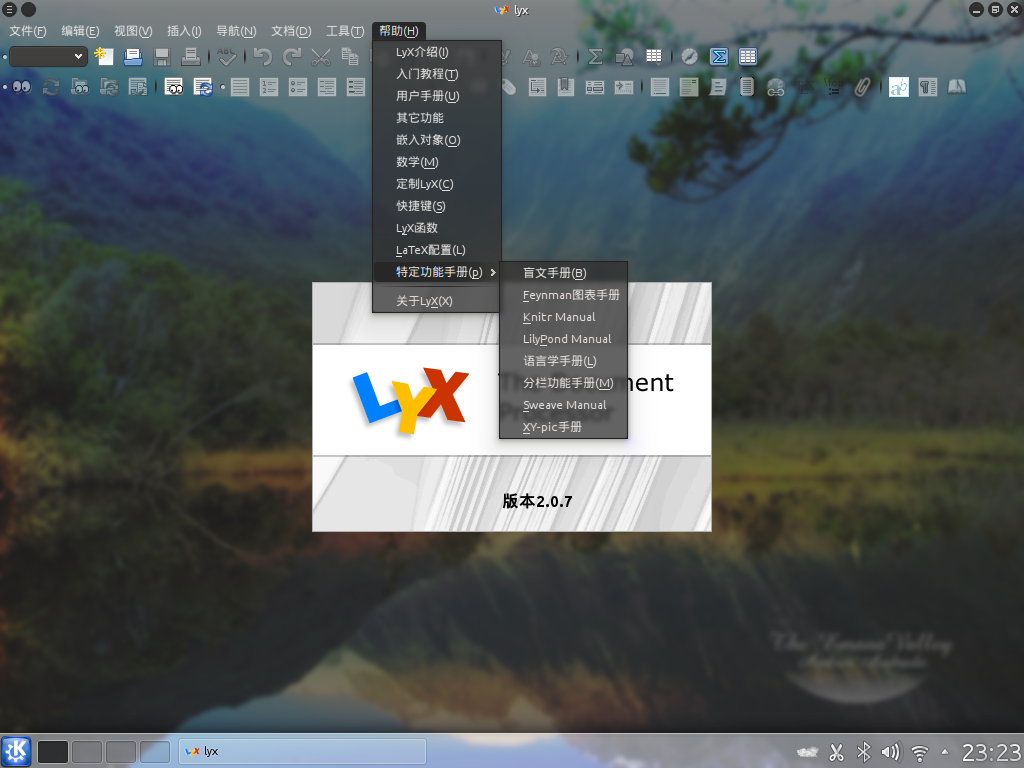Choose 定制LyX(C) from the menu
This screenshot has width=1024, height=768.
pos(437,184)
